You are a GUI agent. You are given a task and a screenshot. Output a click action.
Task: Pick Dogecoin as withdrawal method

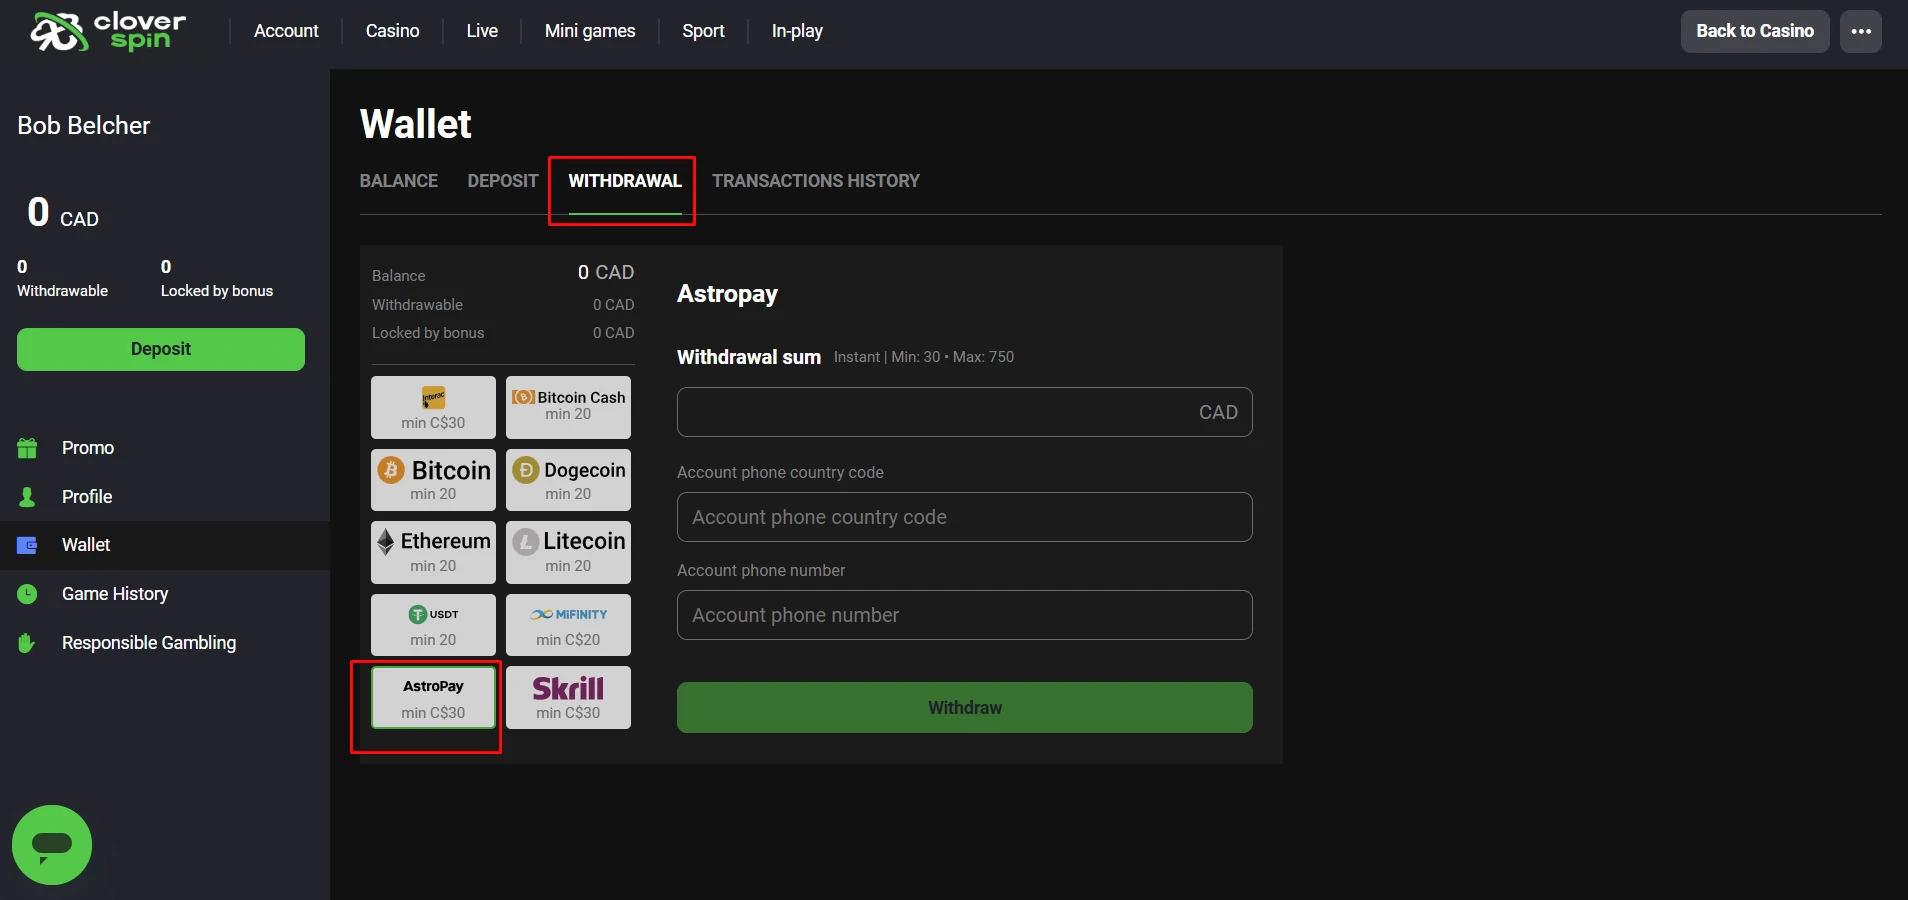[x=568, y=480]
